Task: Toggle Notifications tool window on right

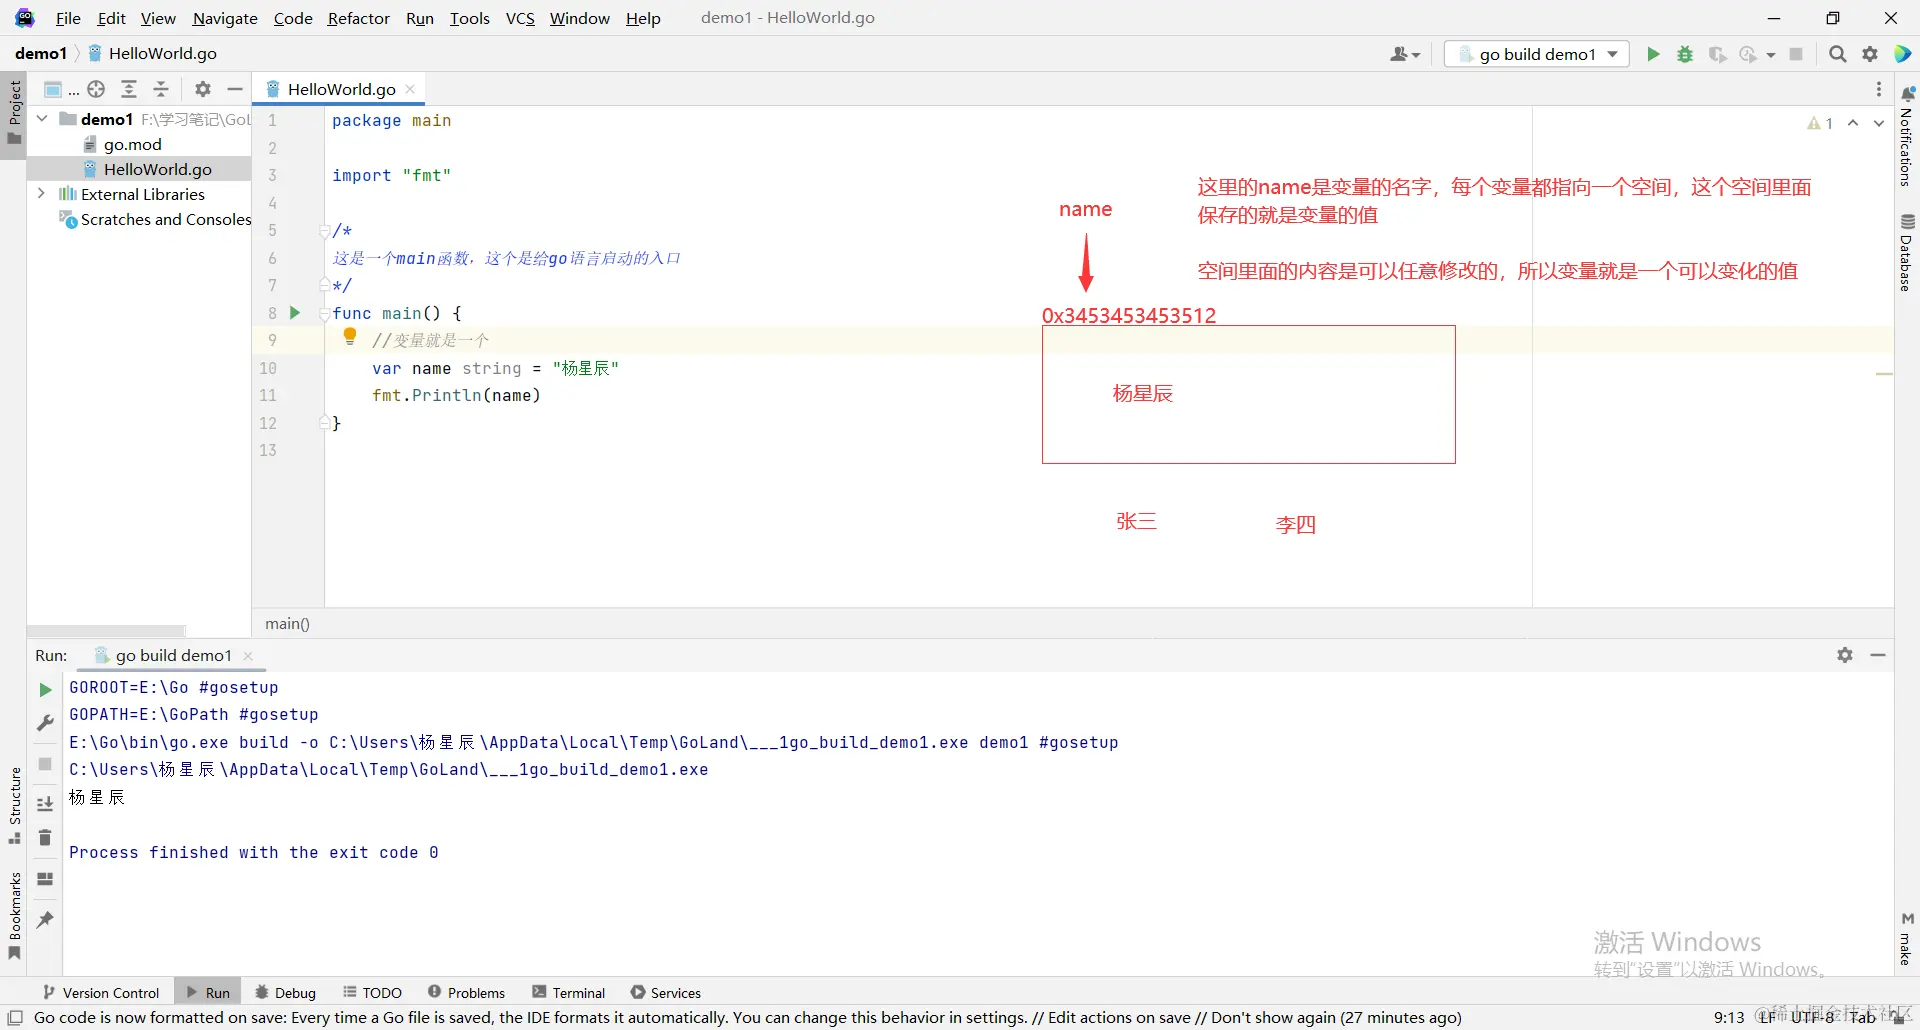Action: (1907, 137)
